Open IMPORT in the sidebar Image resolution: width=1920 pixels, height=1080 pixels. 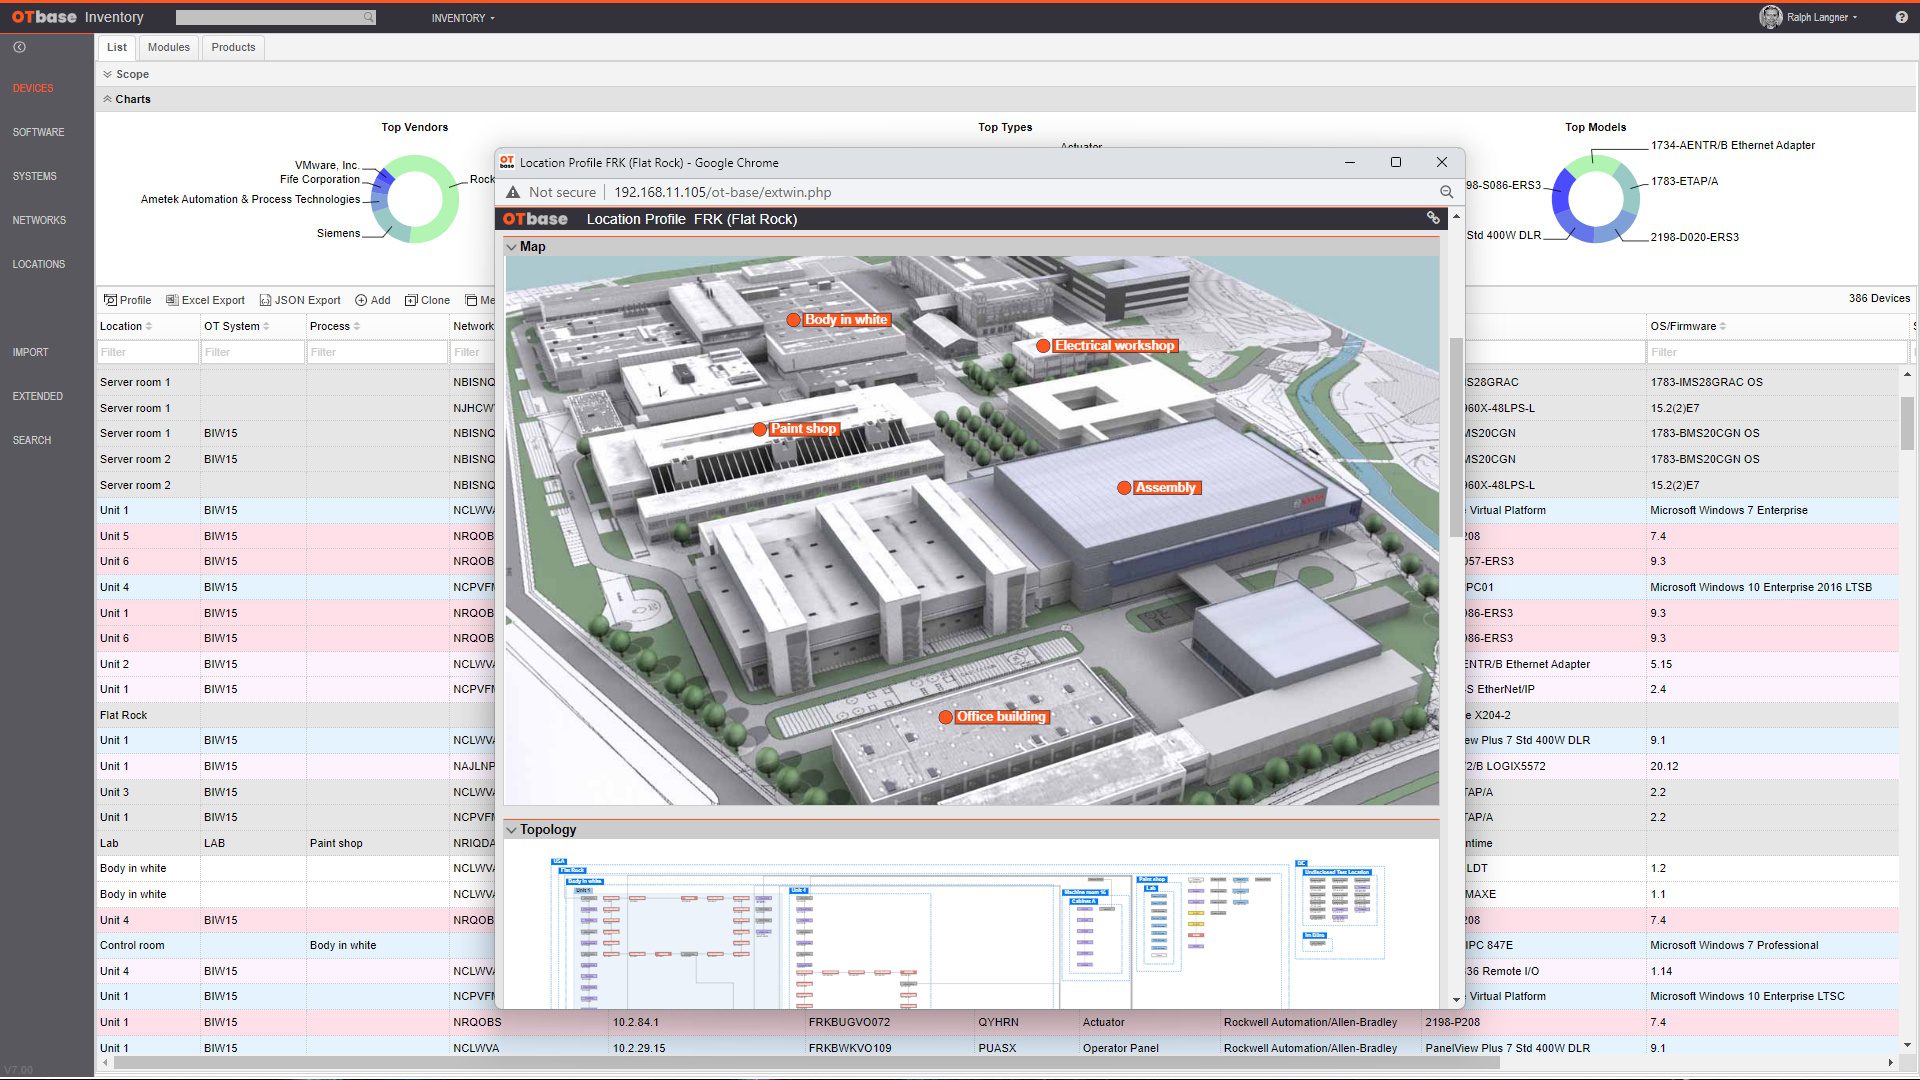30,352
